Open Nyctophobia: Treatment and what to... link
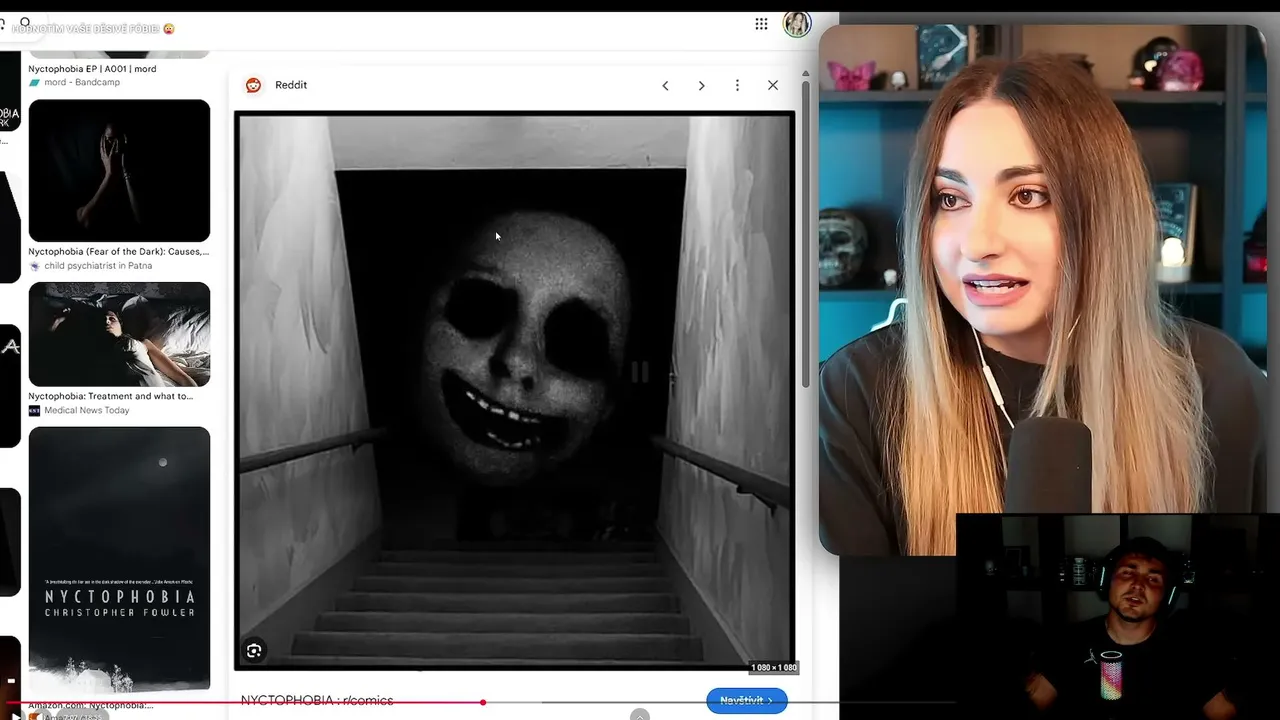This screenshot has width=1280, height=720. coord(111,396)
